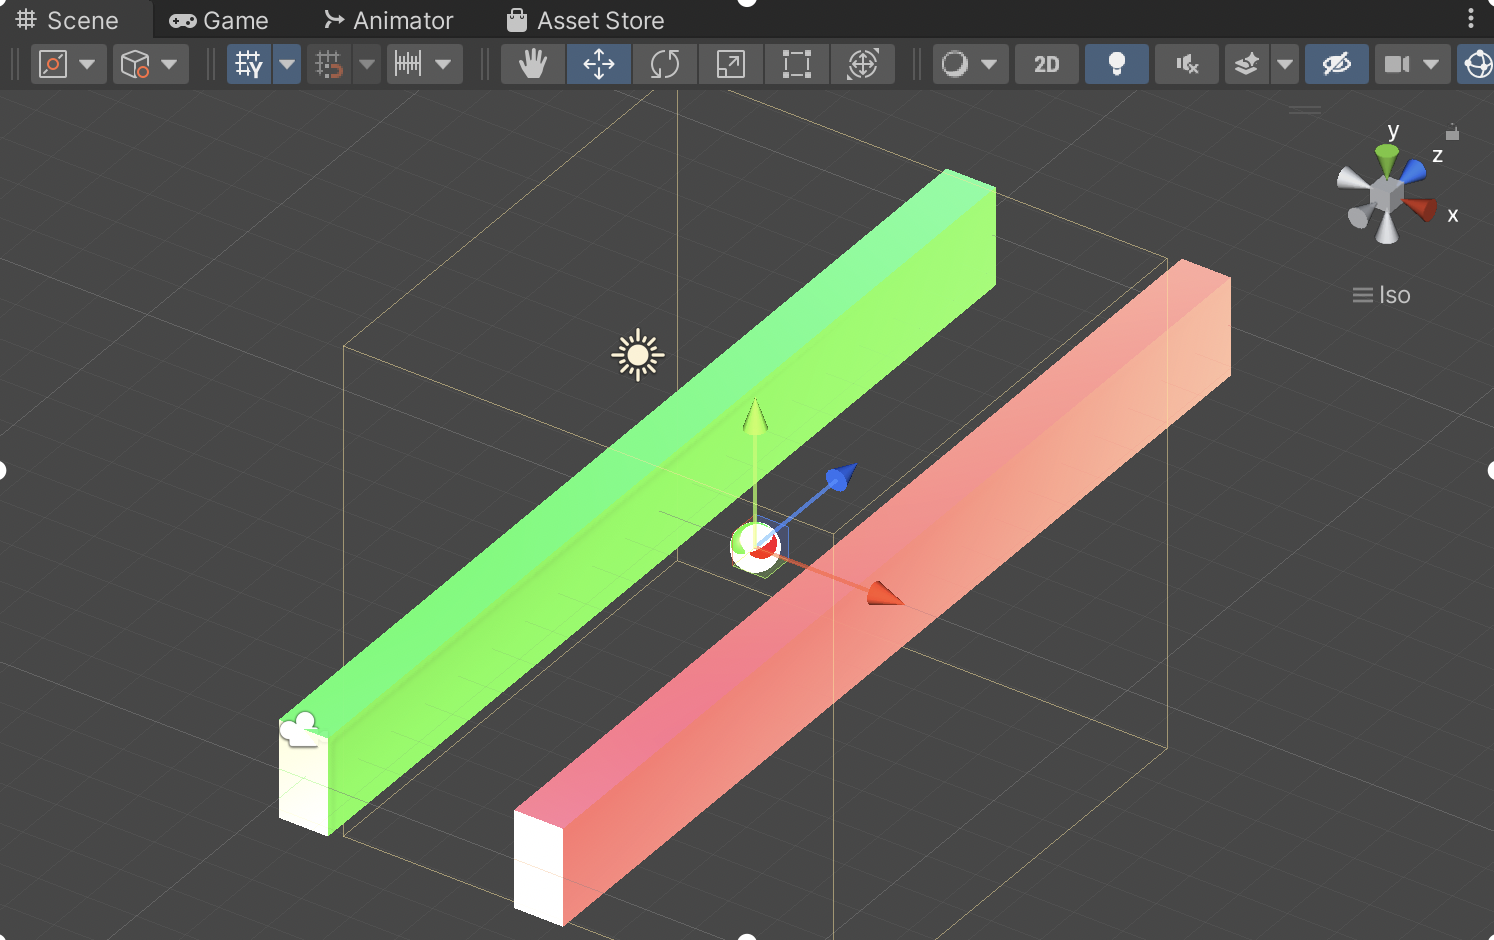1494x940 pixels.
Task: Toggle hidden objects visibility eye icon
Action: coord(1337,65)
